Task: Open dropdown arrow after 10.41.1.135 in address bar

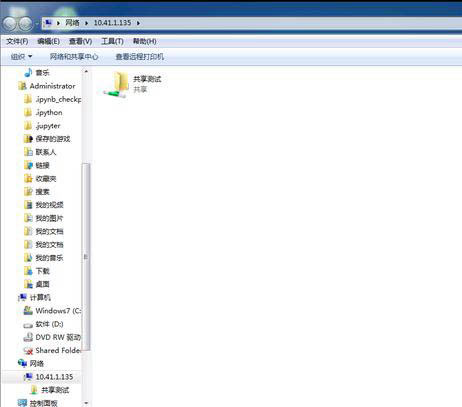Action: point(138,23)
